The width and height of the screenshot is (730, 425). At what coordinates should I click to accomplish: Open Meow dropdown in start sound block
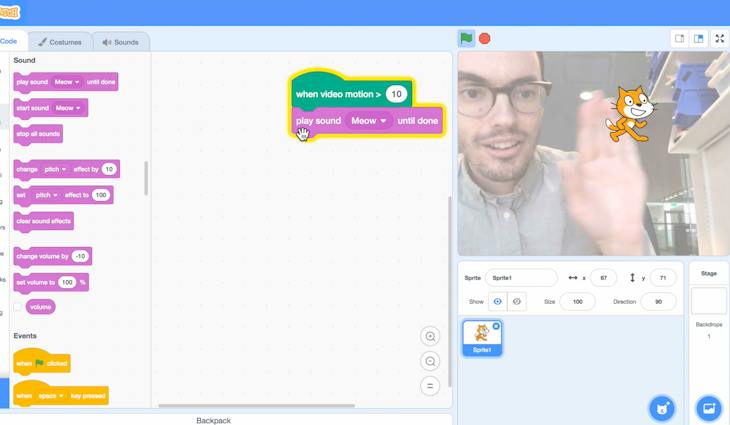click(68, 108)
